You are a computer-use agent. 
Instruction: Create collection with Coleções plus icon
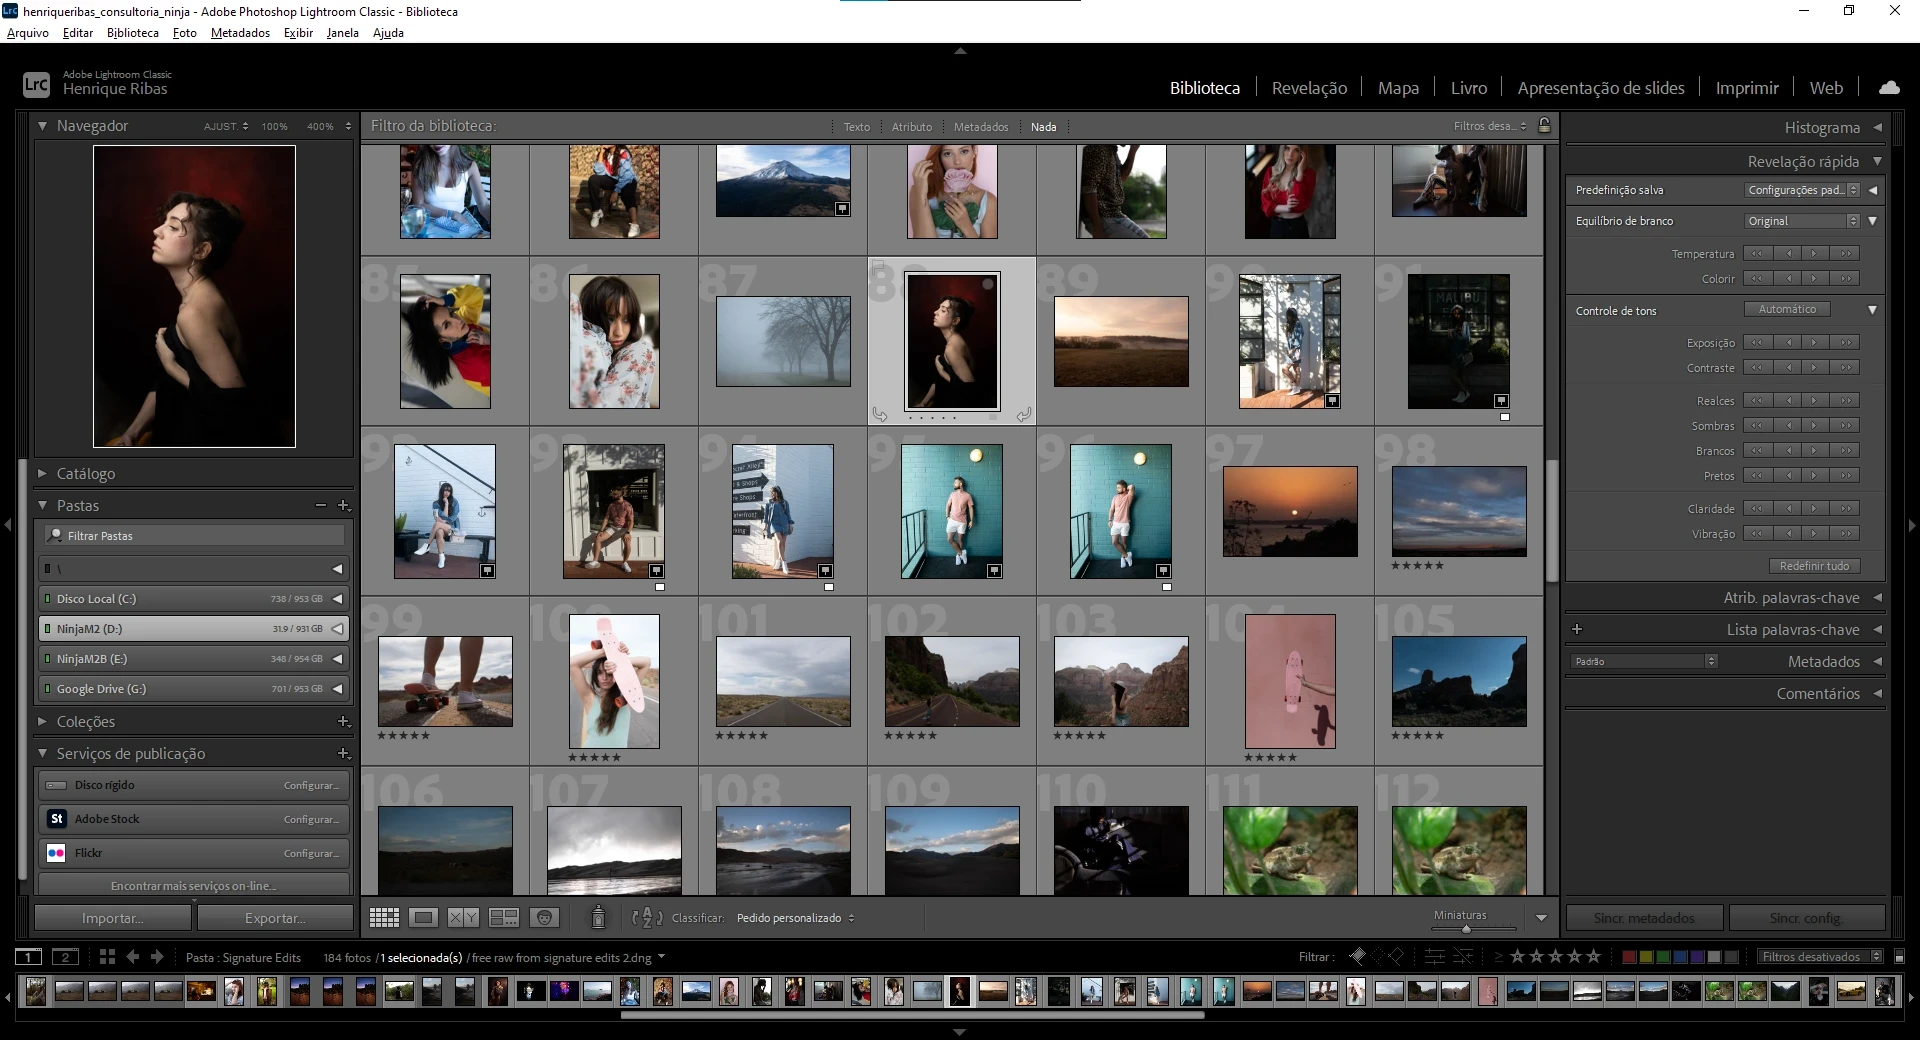[343, 721]
